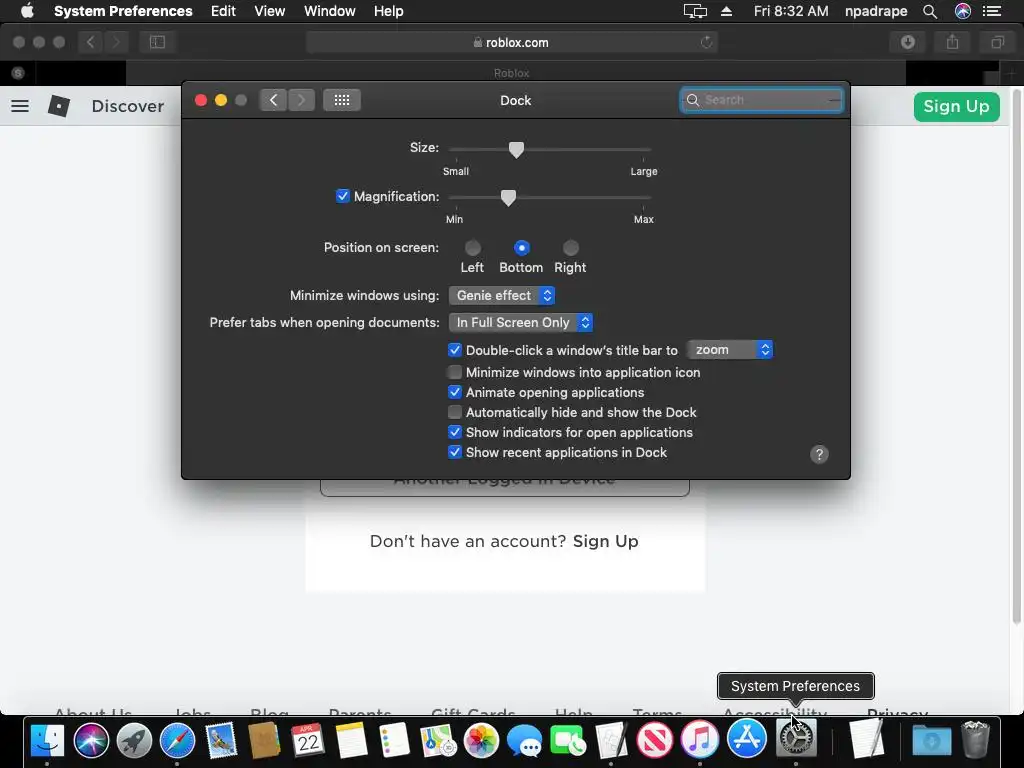Open Messages speech bubble icon in Dock

click(524, 741)
